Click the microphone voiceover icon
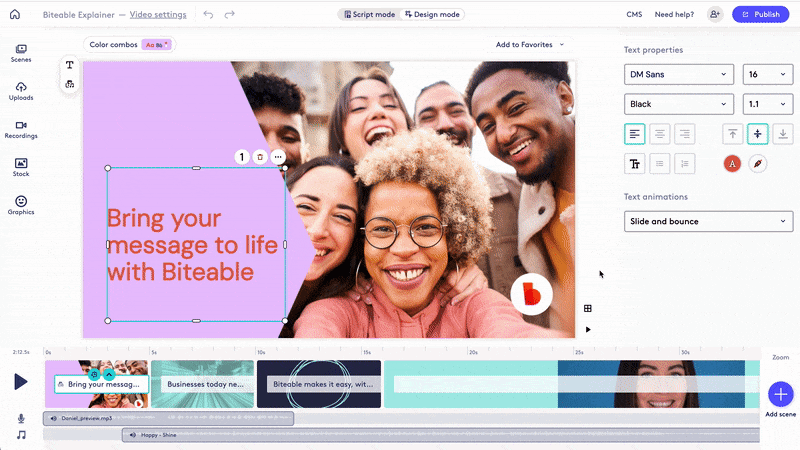The height and width of the screenshot is (450, 800). click(x=21, y=418)
